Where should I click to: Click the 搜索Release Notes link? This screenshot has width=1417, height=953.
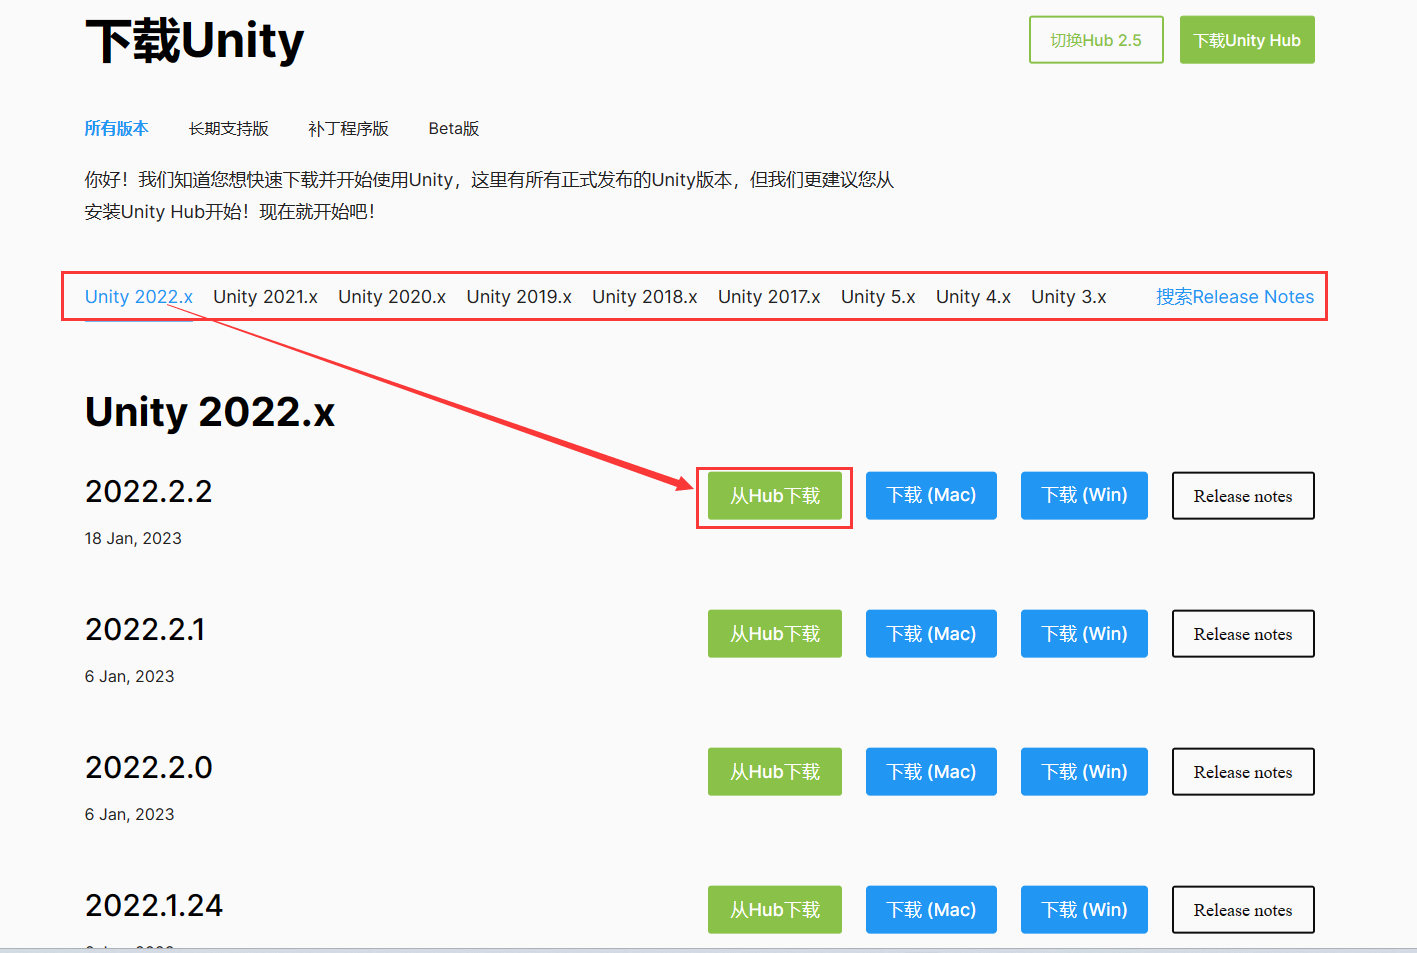pyautogui.click(x=1235, y=296)
